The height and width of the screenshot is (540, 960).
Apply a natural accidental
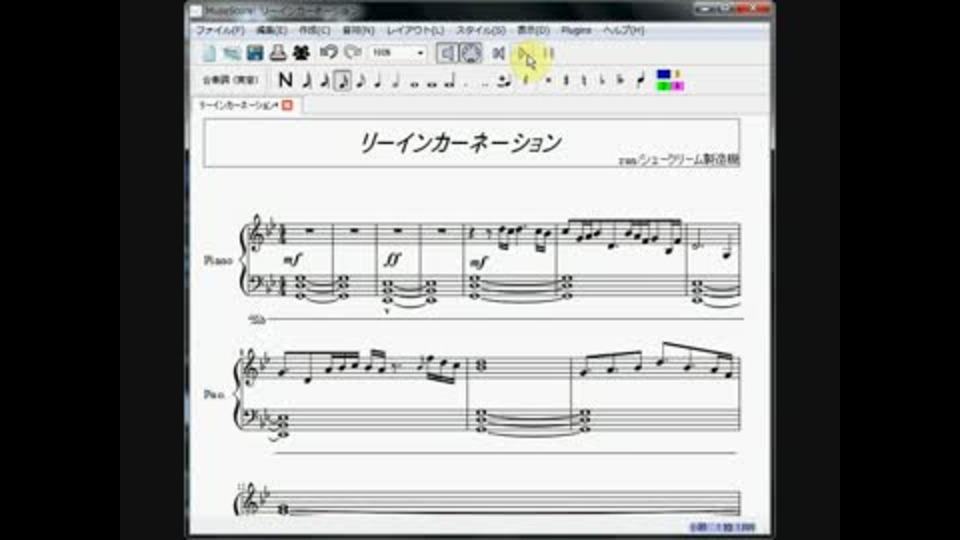[584, 80]
